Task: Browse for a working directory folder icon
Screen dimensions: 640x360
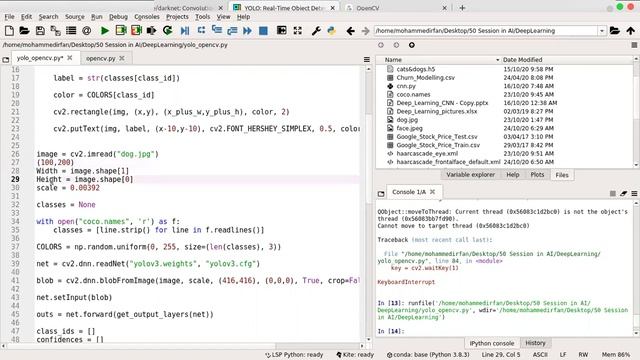Action: pos(615,31)
